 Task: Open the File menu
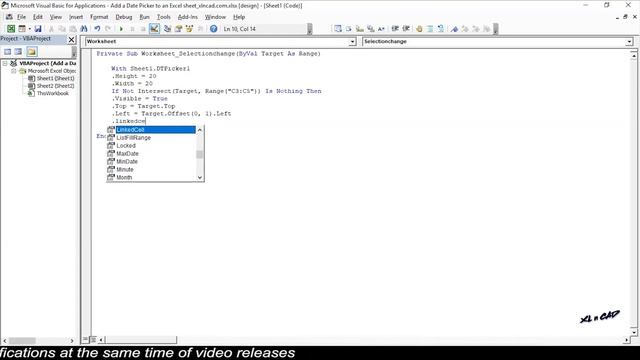[21, 17]
